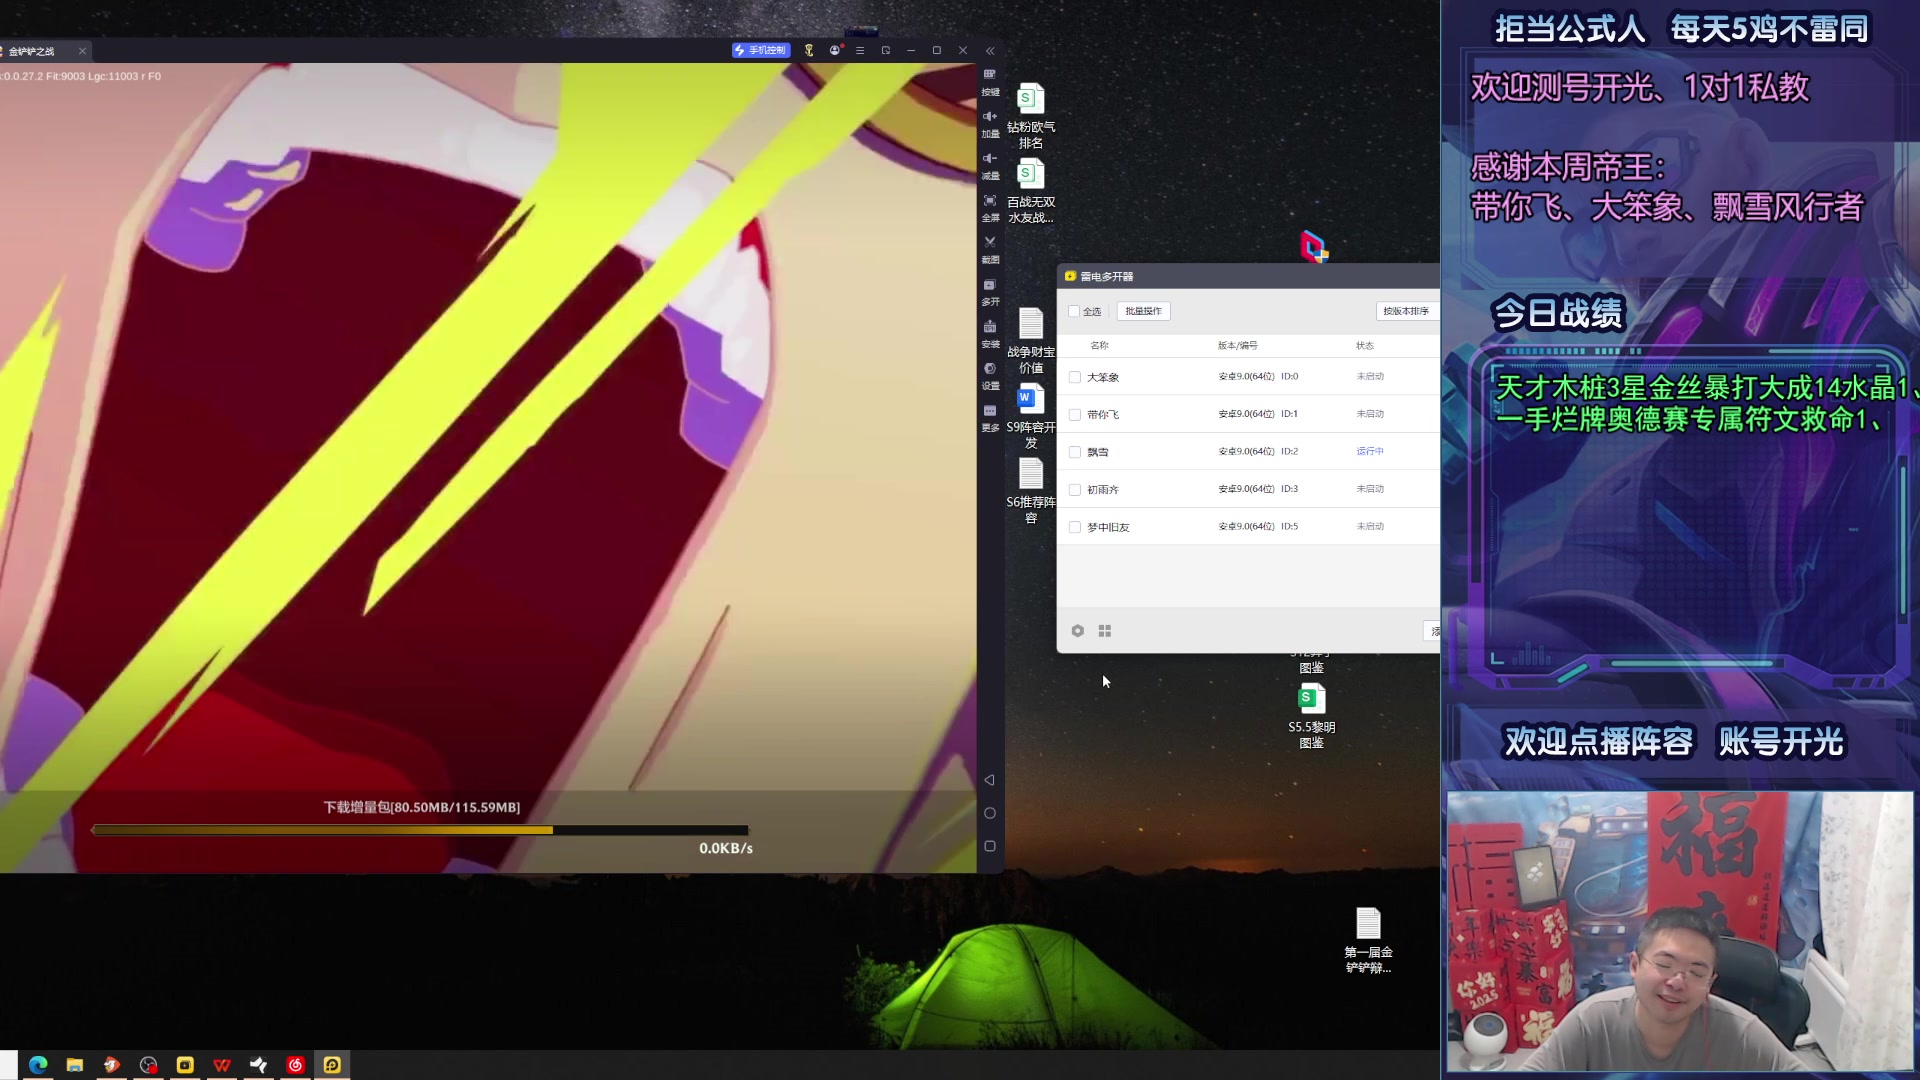Click the 大笨象 instance name

pos(1103,377)
